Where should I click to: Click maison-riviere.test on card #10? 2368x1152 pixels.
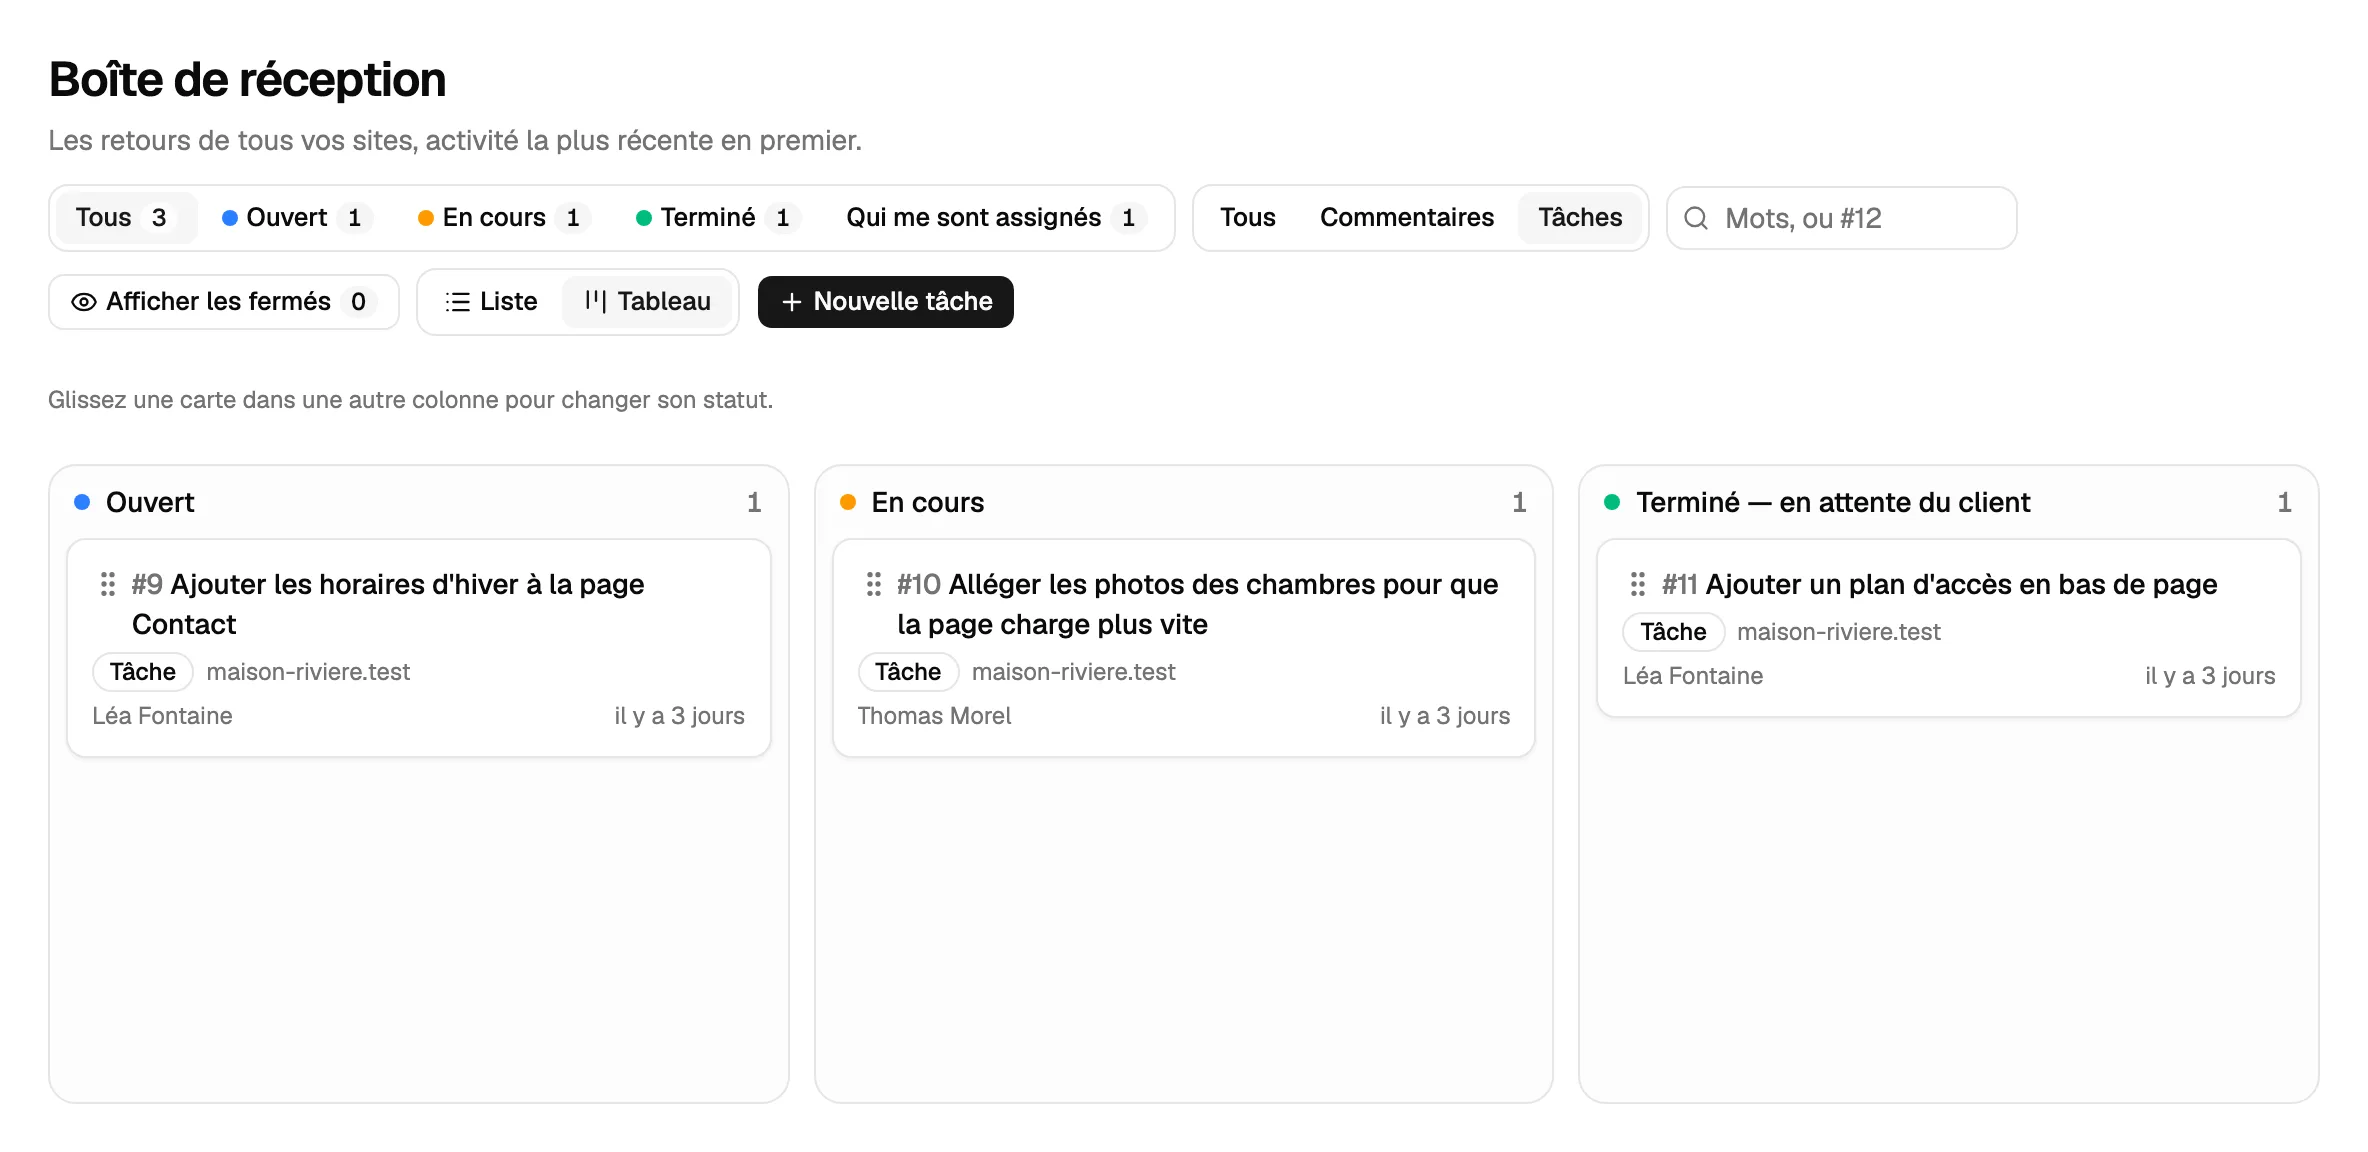click(x=1074, y=672)
